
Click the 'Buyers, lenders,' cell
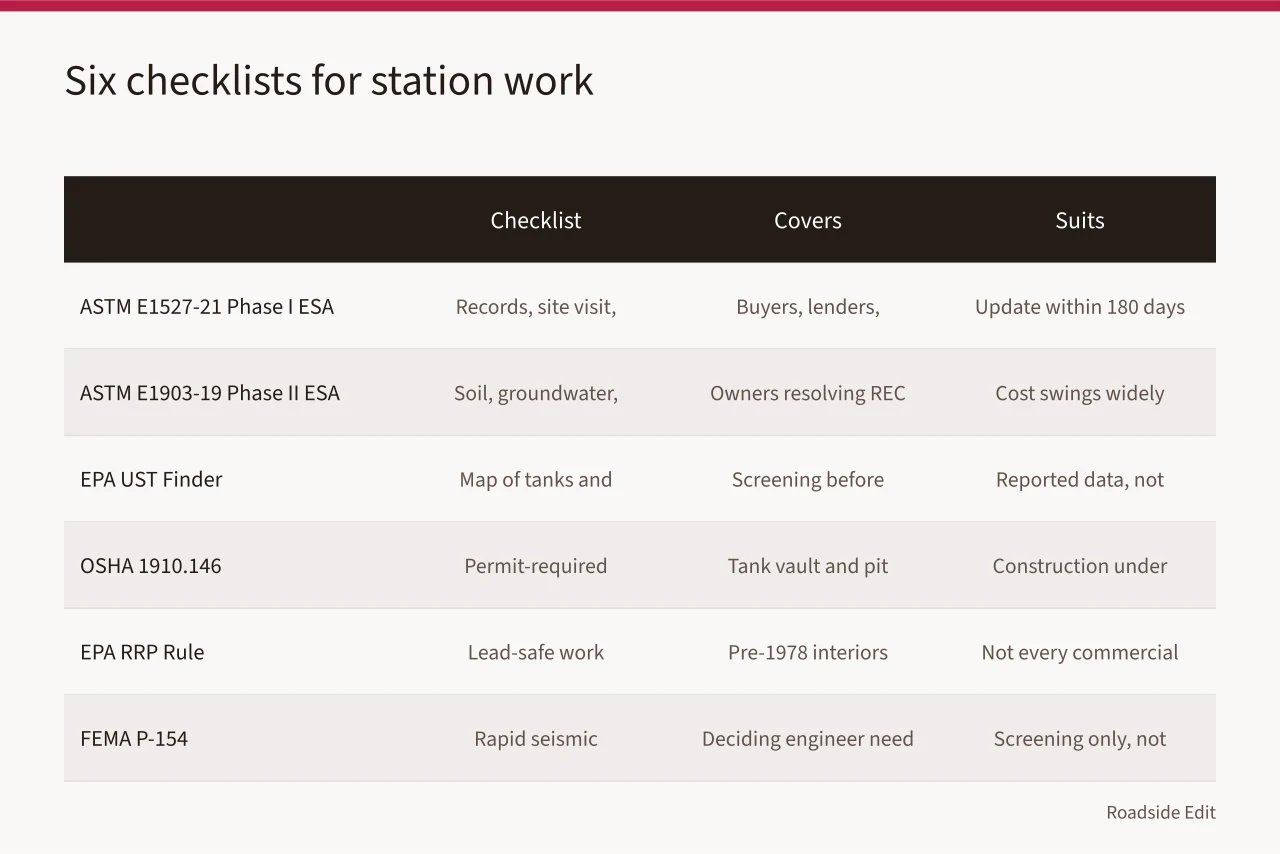click(808, 307)
